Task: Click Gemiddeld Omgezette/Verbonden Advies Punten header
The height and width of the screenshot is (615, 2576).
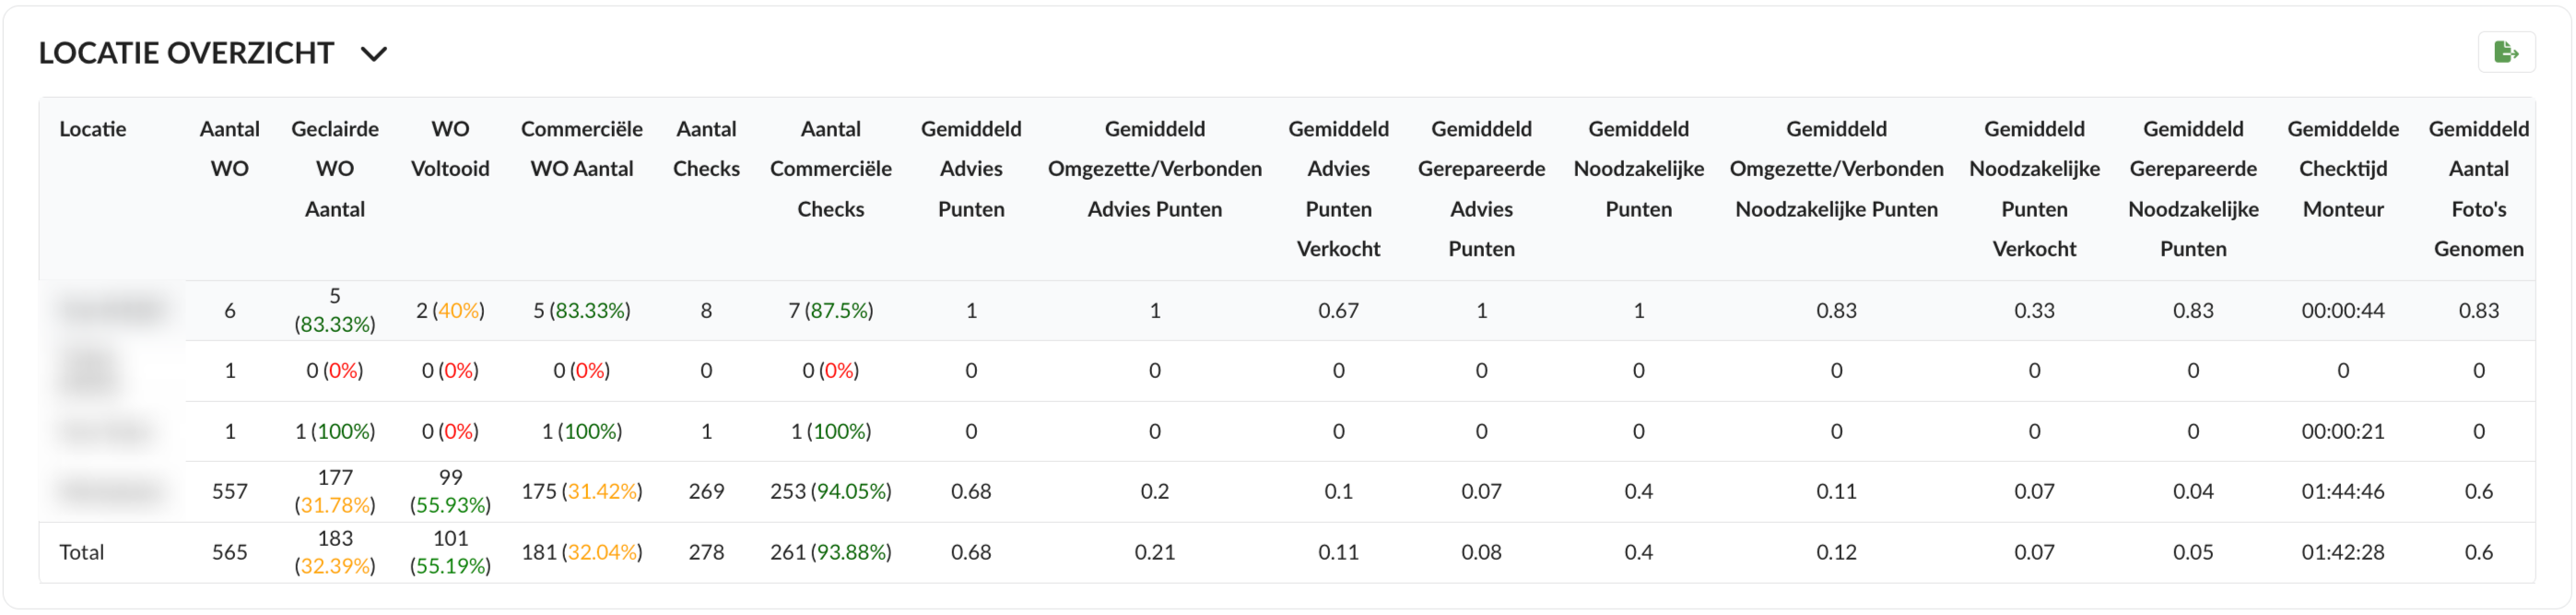Action: tap(1154, 169)
